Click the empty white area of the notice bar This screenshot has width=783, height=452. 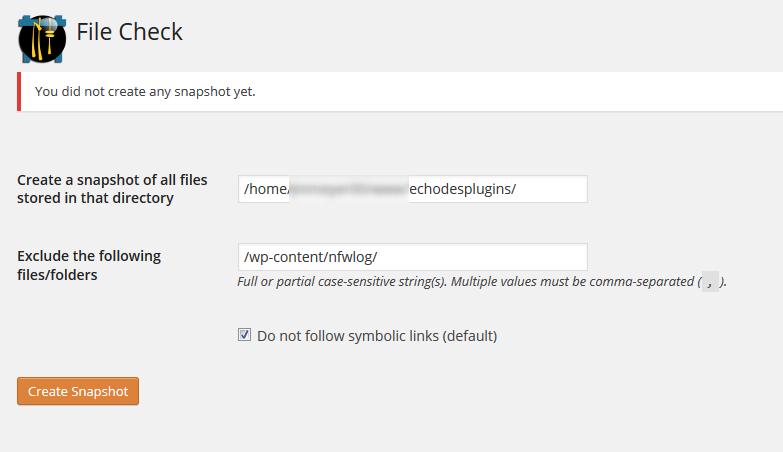point(519,91)
